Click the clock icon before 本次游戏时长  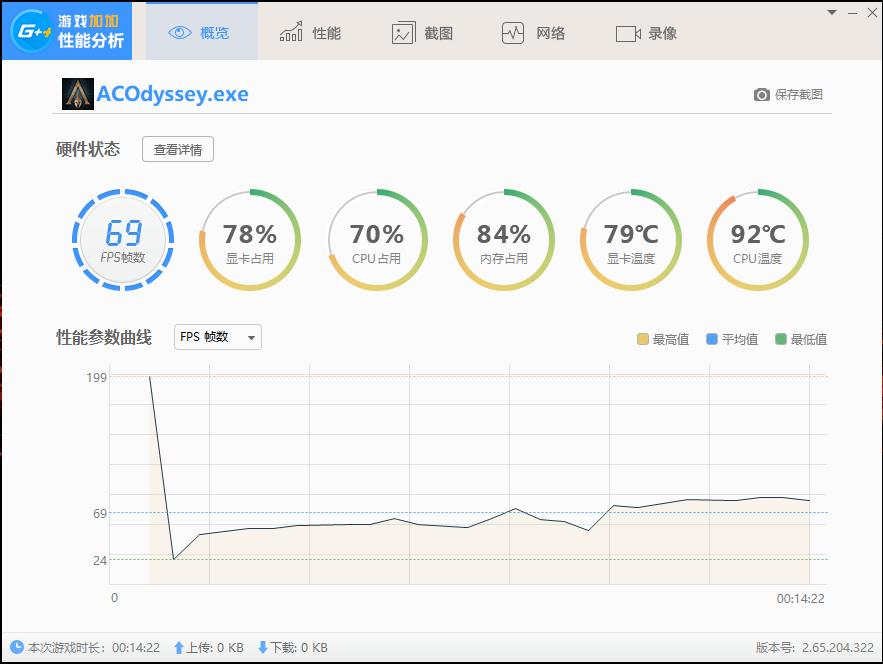coord(16,647)
